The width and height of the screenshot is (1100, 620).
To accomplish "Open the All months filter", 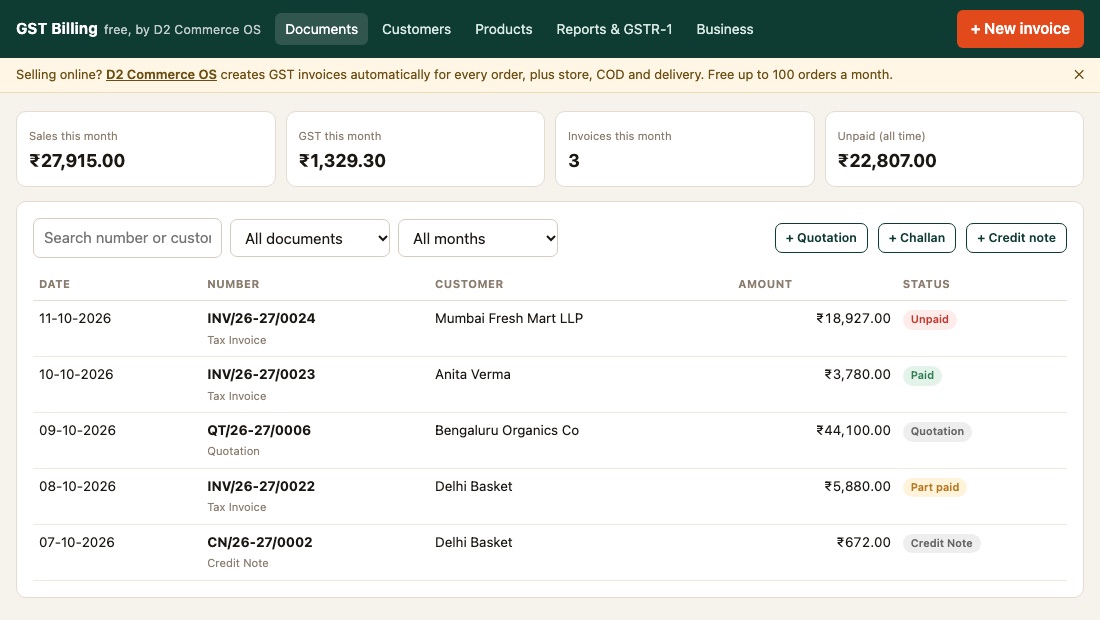I will tap(478, 238).
